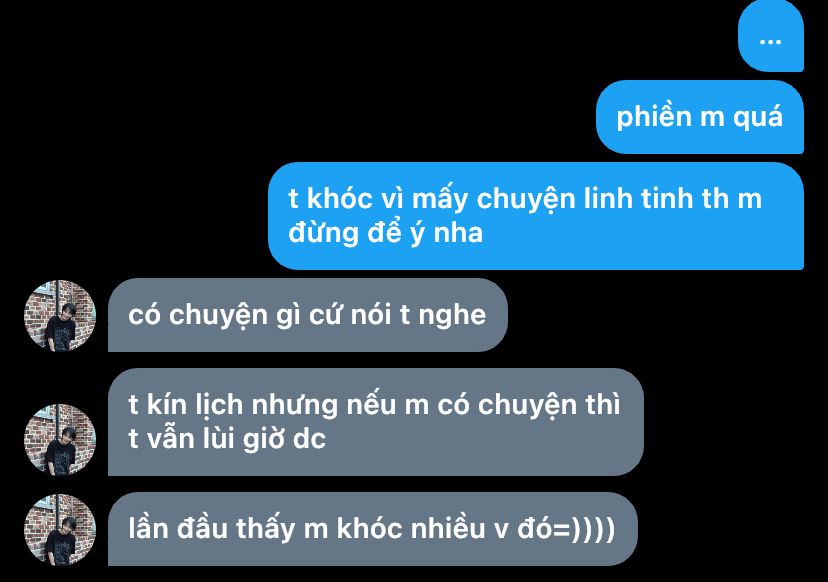Open avatar beside 'có chuyện gì cứ nói t nghe'

60,315
